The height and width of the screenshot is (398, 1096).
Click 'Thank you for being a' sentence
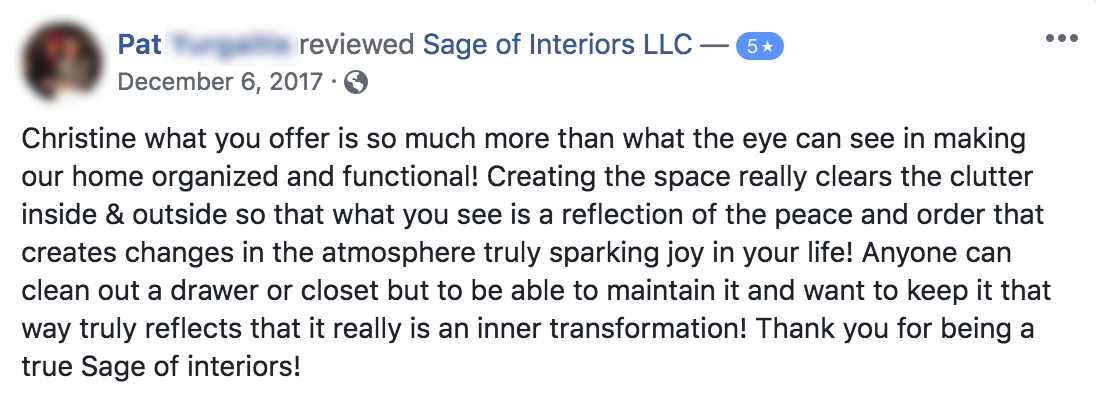tap(887, 328)
